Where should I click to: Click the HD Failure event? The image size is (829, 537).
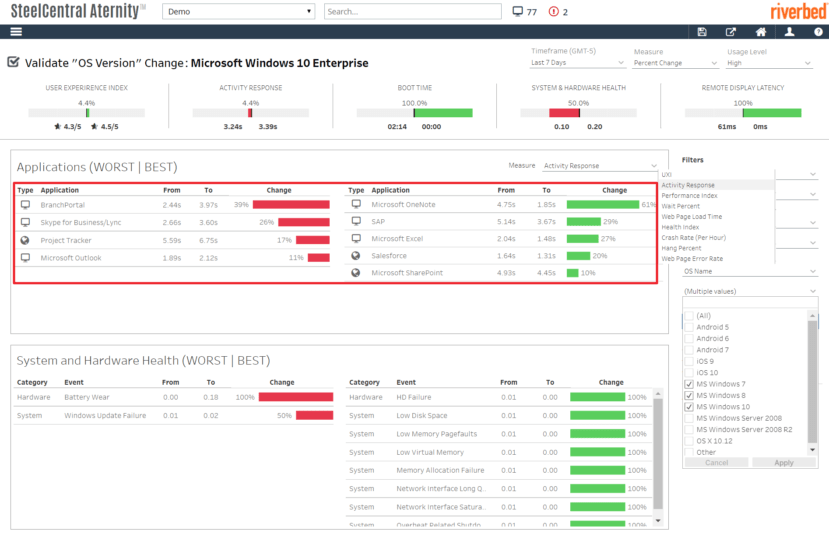click(x=413, y=397)
